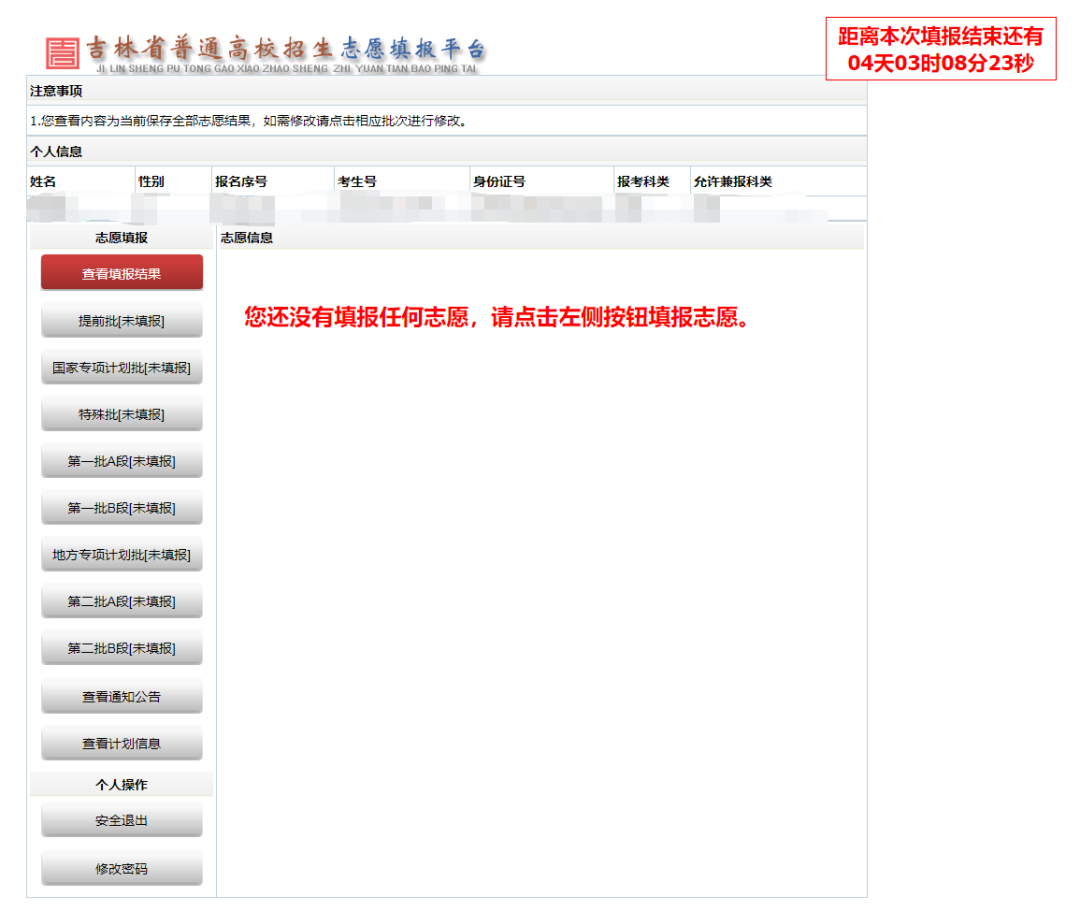Click the platform logo seal icon
Viewport: 1080px width, 911px height.
click(62, 53)
